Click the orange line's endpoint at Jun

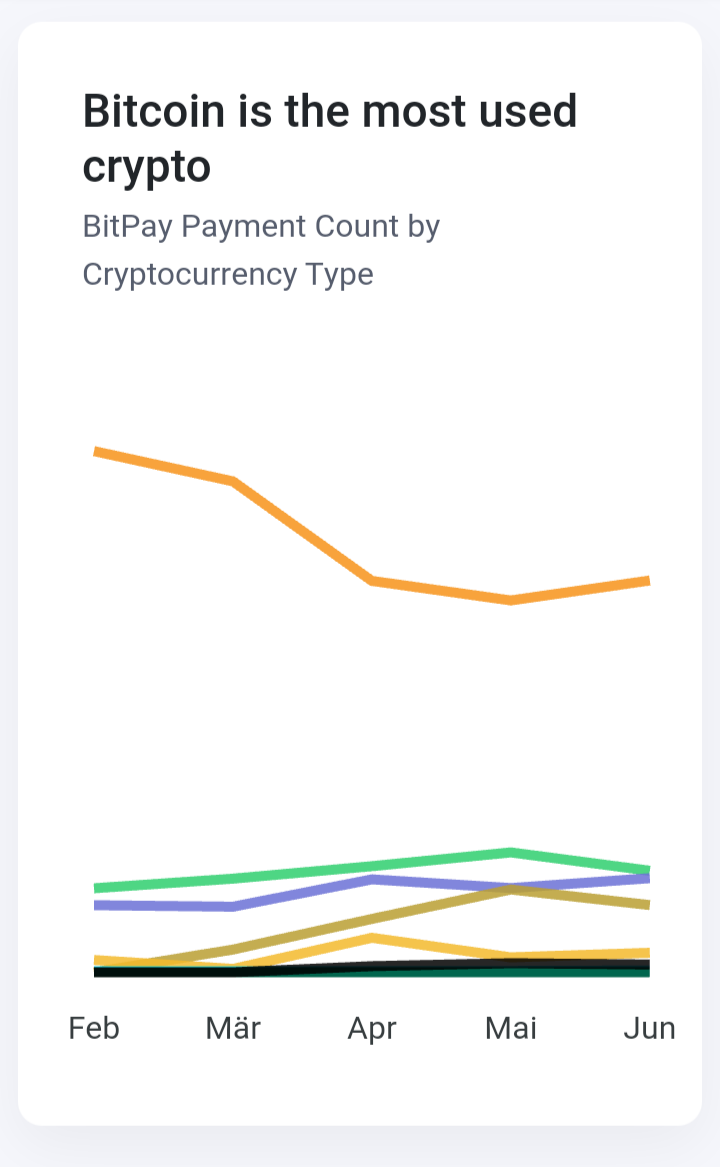[649, 581]
